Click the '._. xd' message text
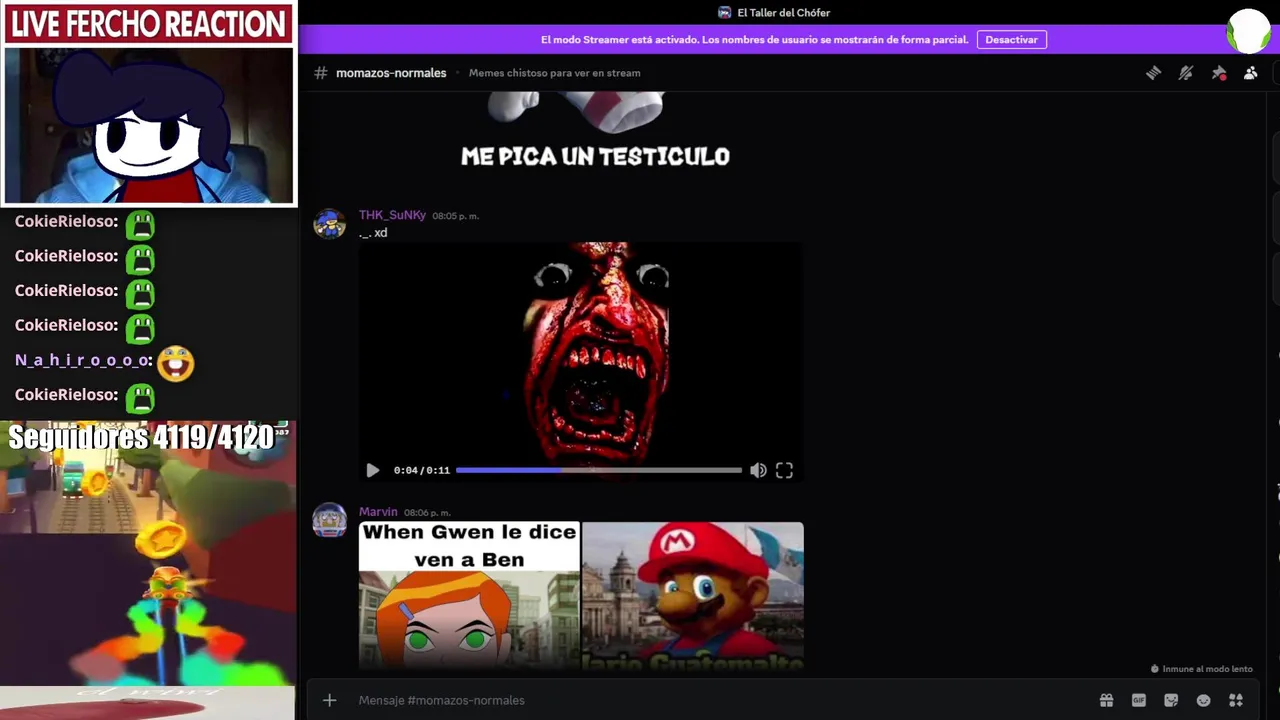Viewport: 1280px width, 720px height. tap(373, 233)
